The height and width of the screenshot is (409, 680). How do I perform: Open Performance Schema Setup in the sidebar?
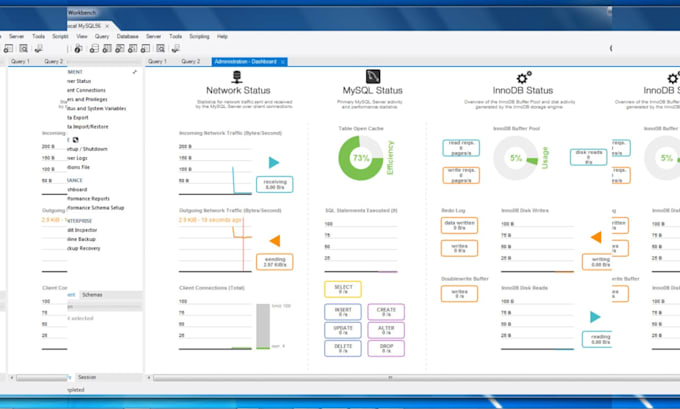[95, 208]
